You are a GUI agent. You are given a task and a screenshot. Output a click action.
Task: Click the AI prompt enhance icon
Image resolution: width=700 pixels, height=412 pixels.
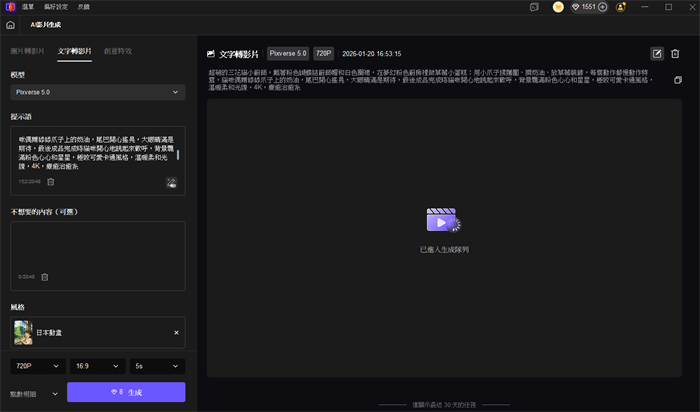171,182
